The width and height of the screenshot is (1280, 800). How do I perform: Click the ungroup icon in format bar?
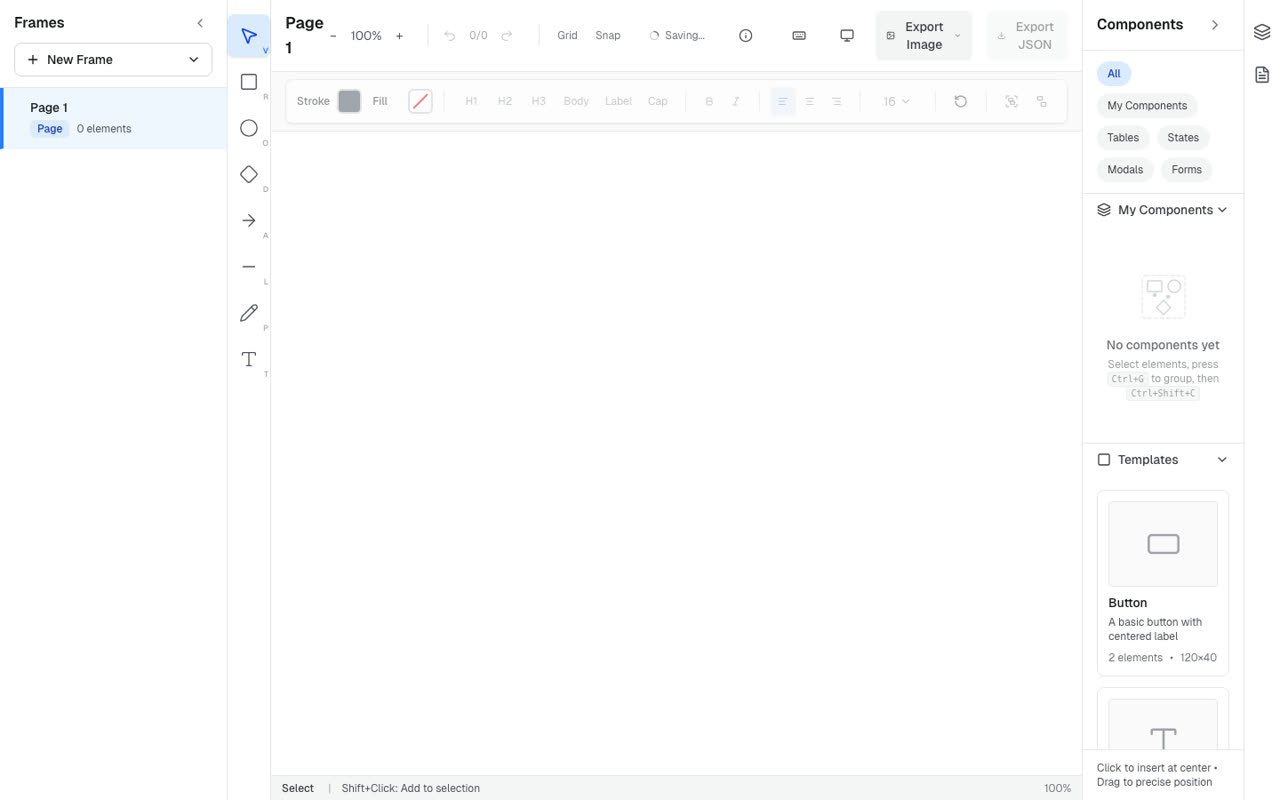1042,101
